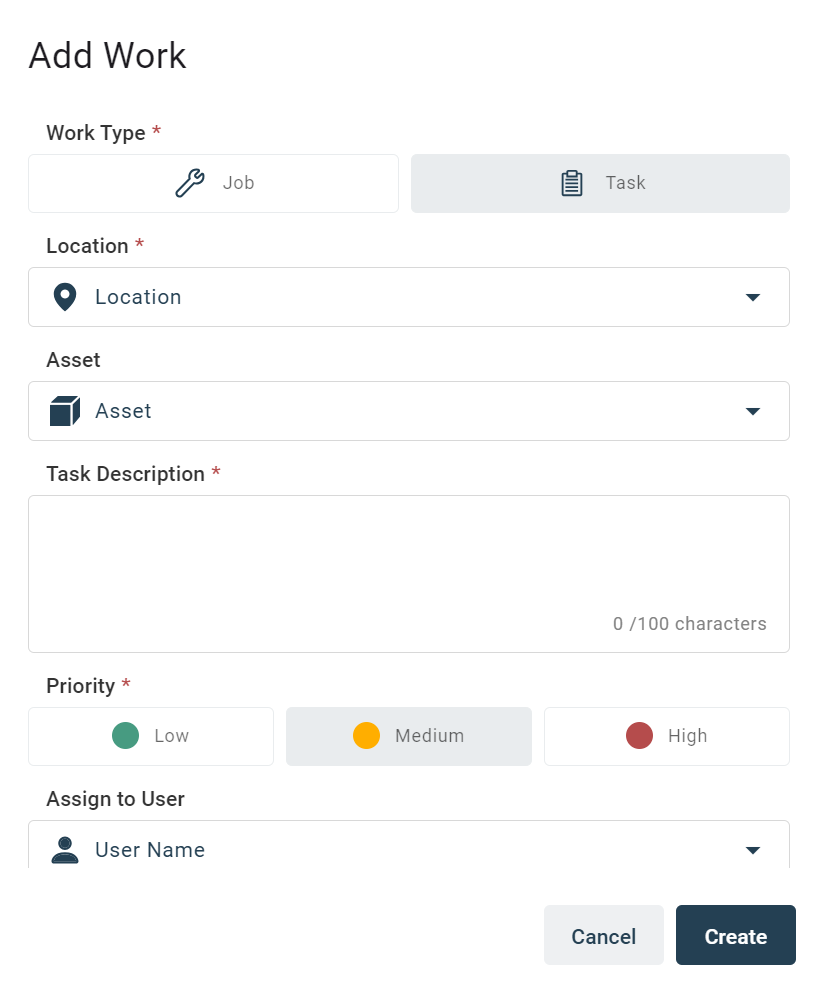Switch work type to Job

tap(213, 183)
